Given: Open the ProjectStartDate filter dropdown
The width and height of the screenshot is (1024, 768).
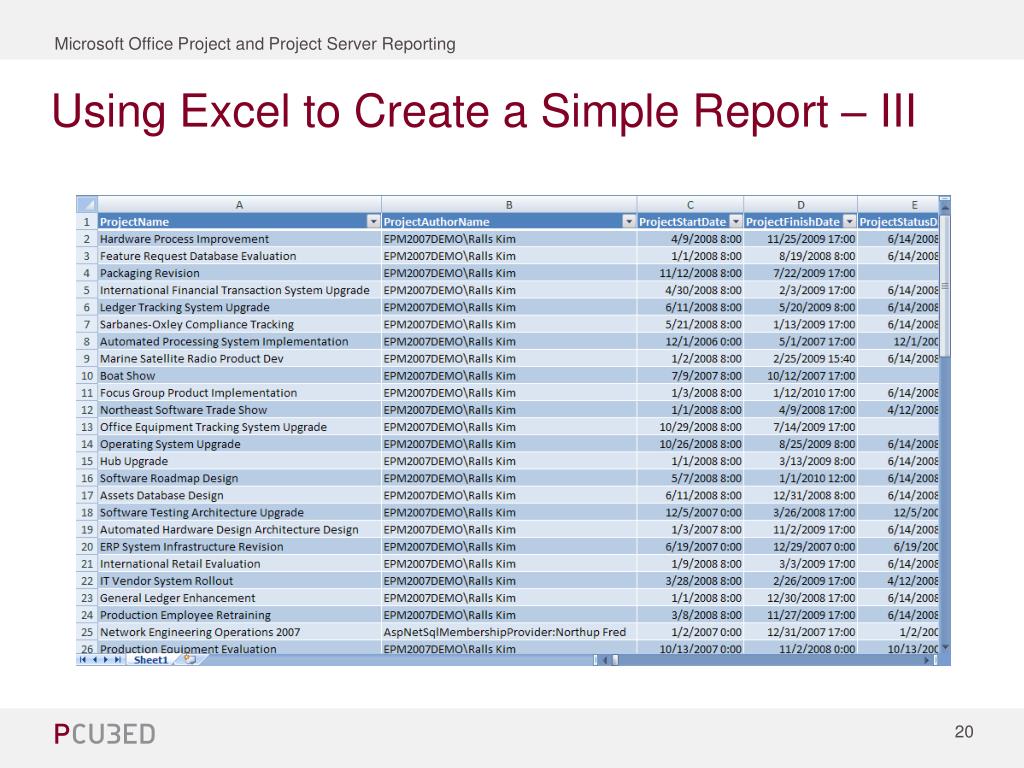Looking at the screenshot, I should click(736, 222).
